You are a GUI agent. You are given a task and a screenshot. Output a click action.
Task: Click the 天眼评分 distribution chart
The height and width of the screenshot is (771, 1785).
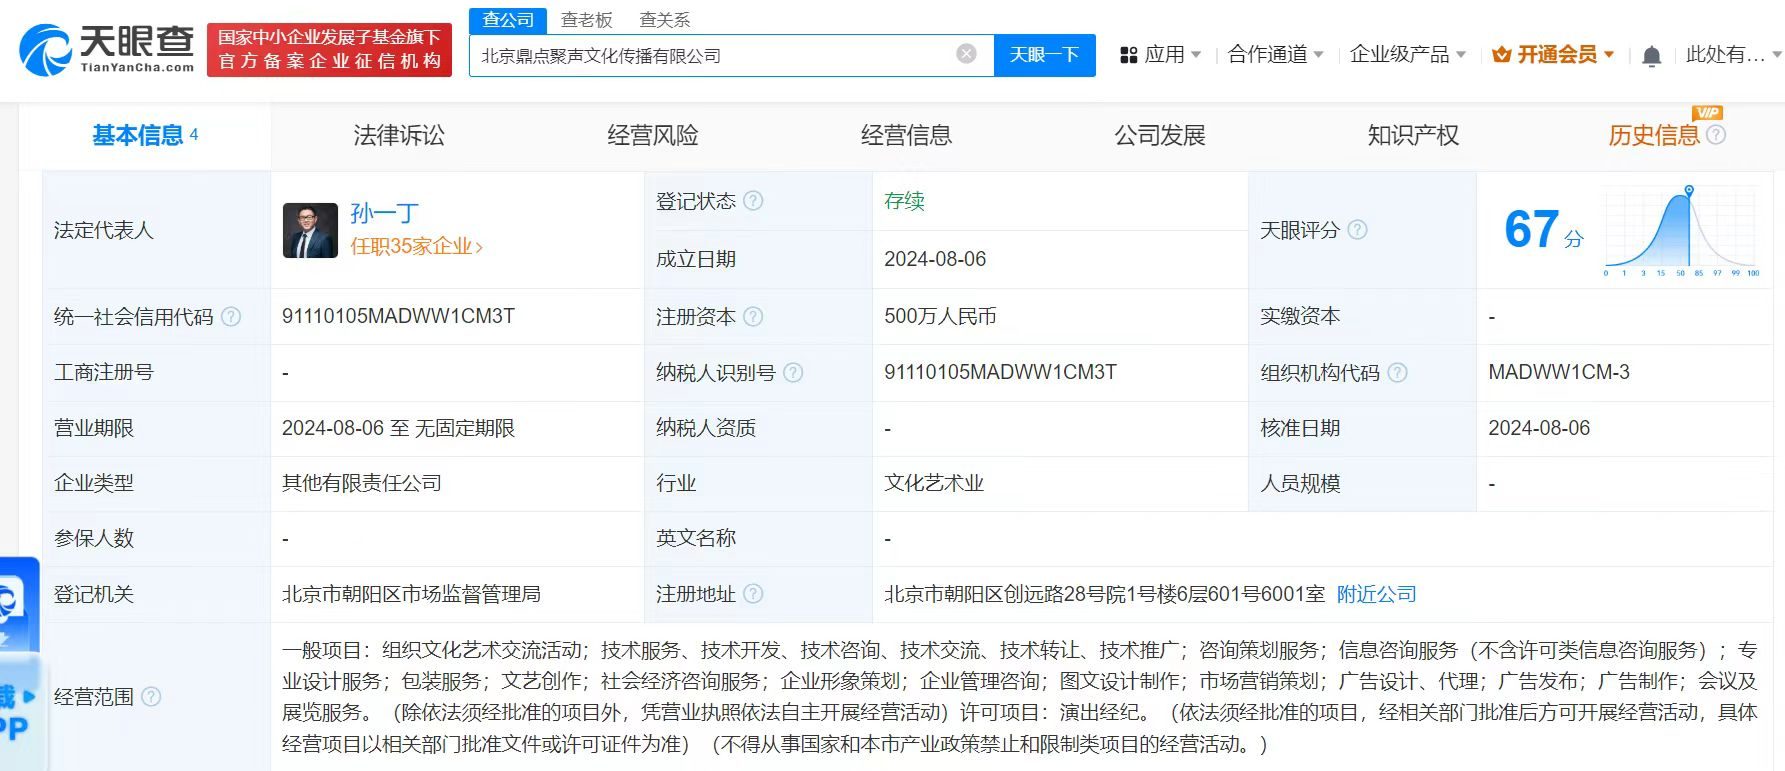click(x=1682, y=231)
